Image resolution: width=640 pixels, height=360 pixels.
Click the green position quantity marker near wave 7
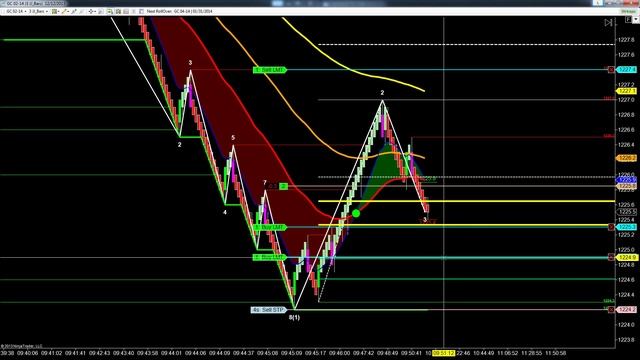click(284, 186)
